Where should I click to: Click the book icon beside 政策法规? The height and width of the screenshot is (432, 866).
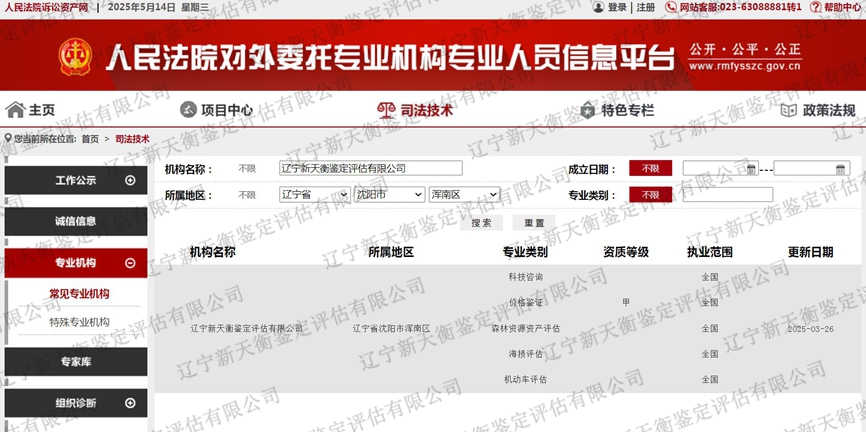click(788, 110)
